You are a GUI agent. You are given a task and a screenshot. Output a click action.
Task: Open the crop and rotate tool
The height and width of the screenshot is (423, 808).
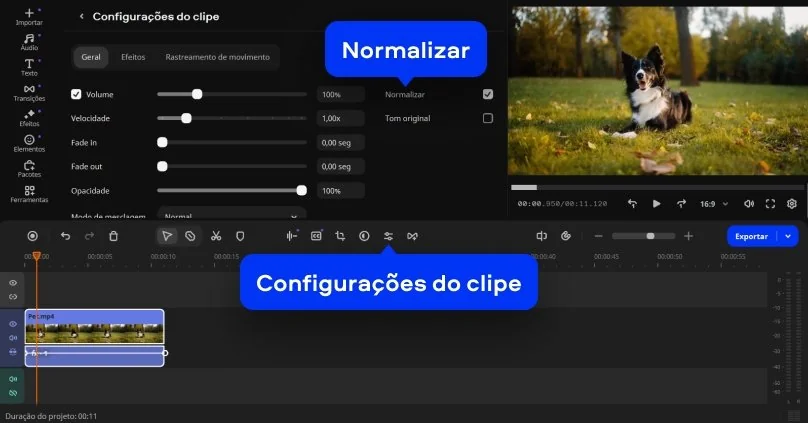tap(340, 236)
